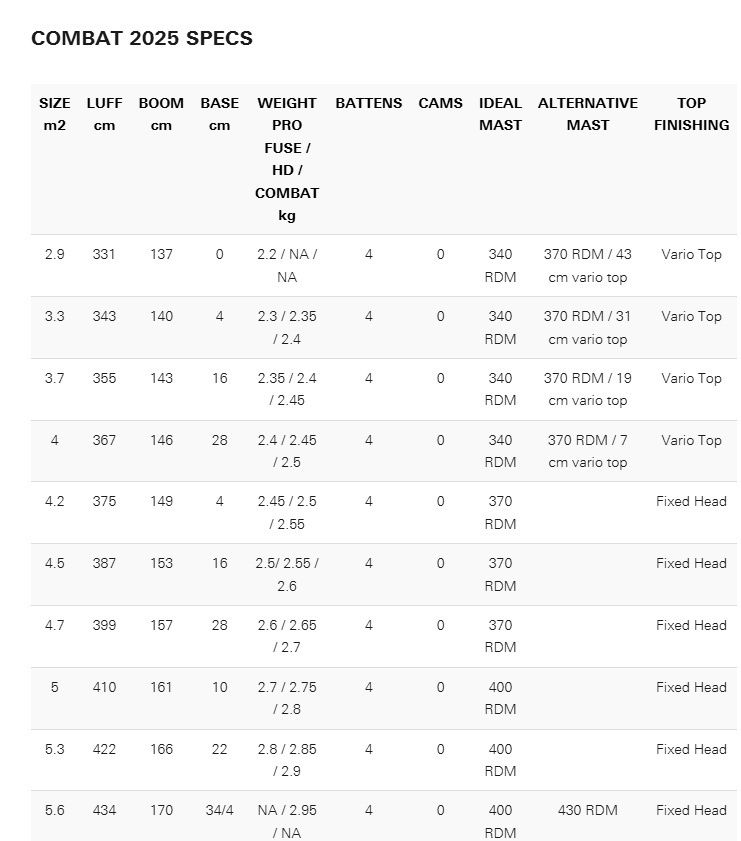Click the 430 RDM alternative mast cell

[588, 810]
